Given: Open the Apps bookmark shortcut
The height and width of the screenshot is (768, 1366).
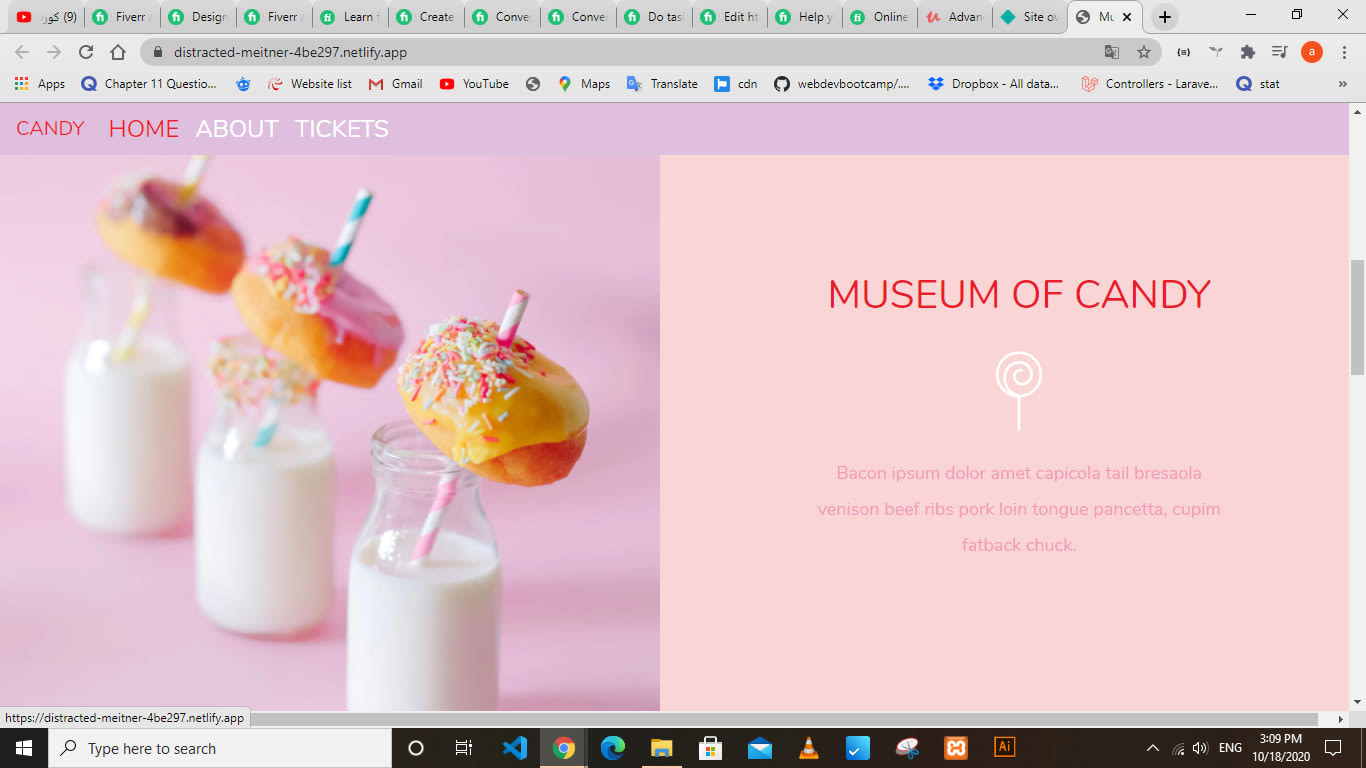Looking at the screenshot, I should (40, 84).
